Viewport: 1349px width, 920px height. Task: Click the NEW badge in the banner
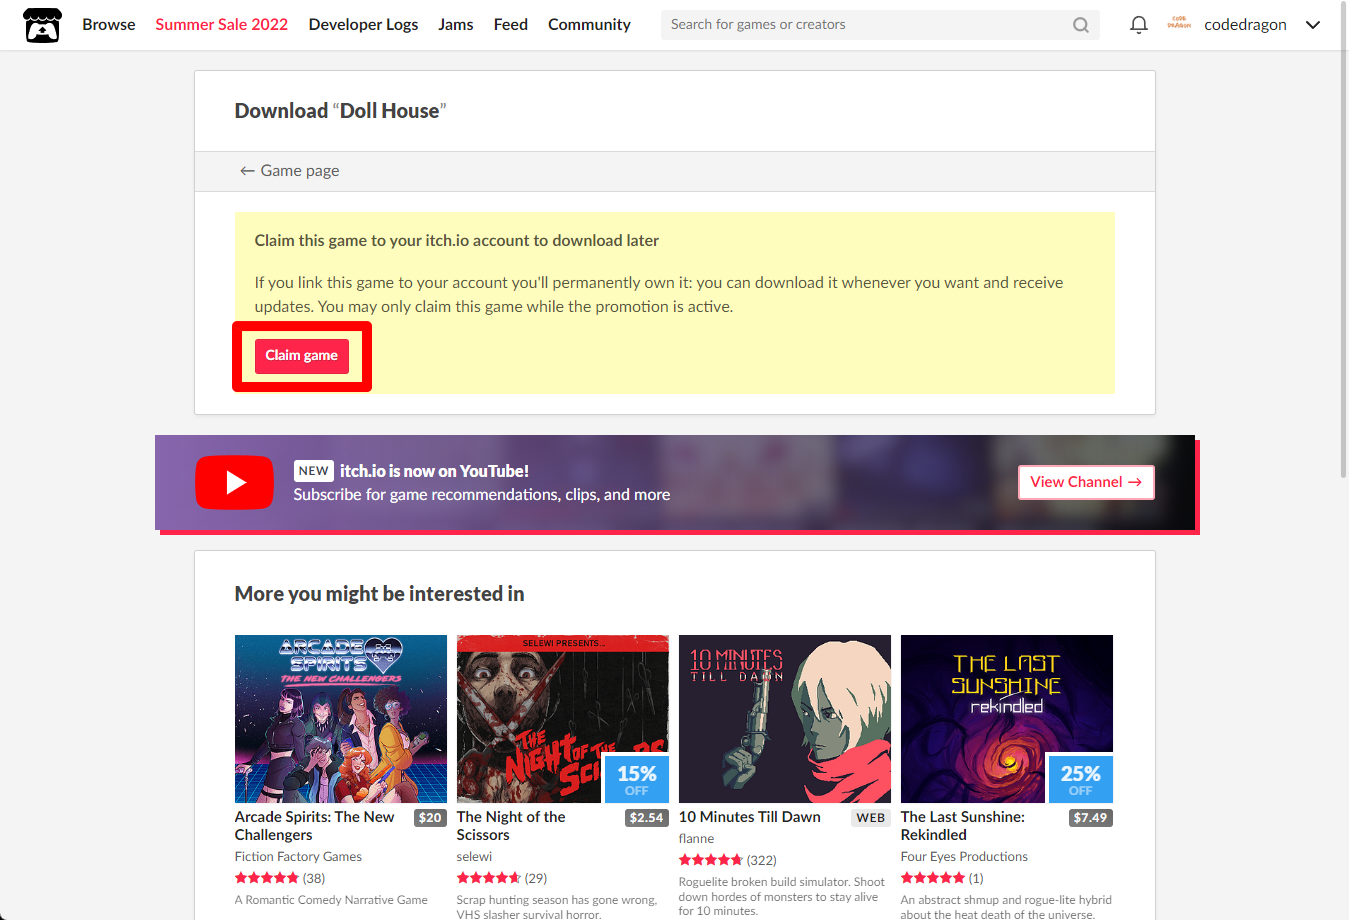coord(313,471)
